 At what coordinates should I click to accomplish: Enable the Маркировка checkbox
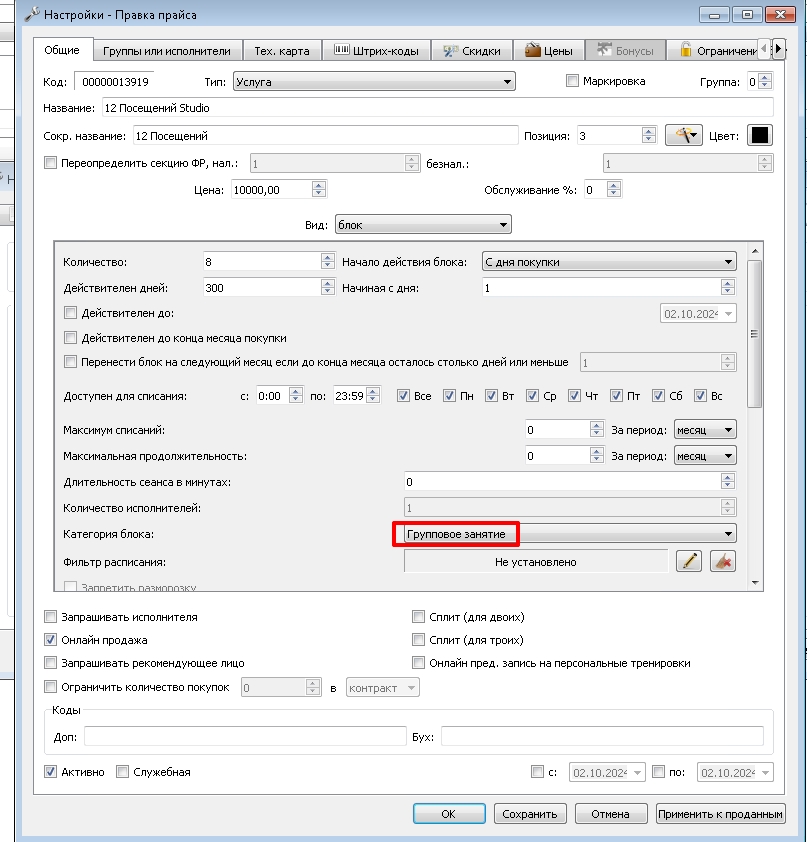coord(572,81)
